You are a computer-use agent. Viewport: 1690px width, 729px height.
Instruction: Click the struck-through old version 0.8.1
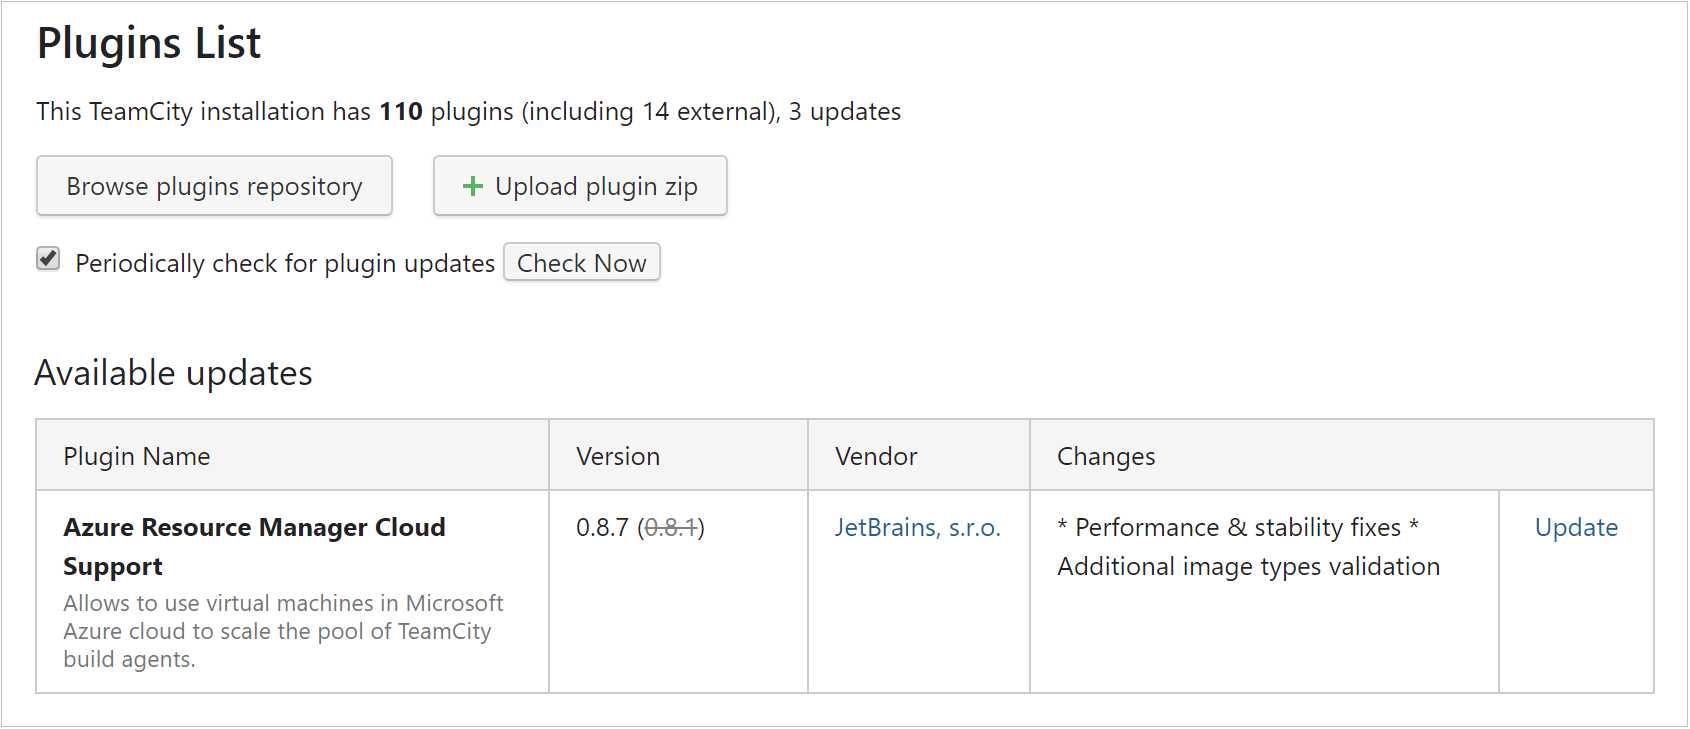click(x=671, y=527)
